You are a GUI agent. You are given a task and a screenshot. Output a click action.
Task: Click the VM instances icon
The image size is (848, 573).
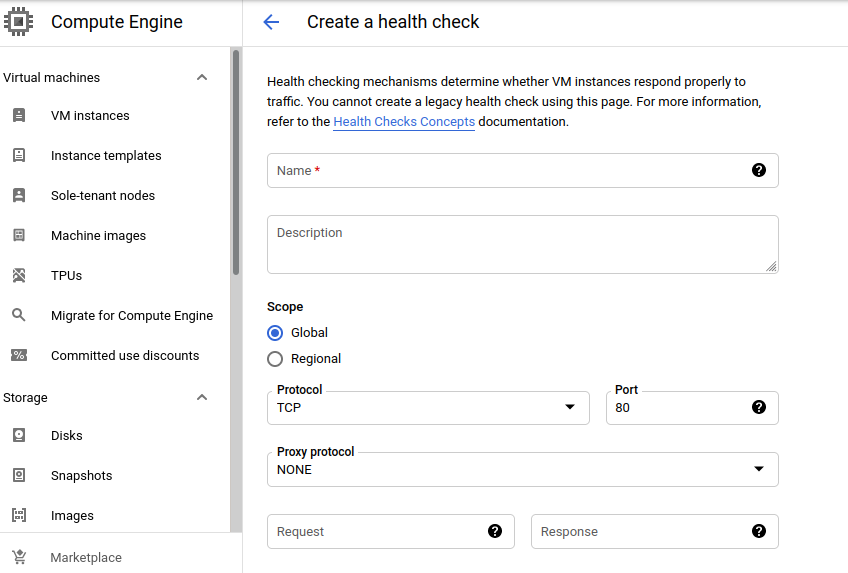point(19,115)
